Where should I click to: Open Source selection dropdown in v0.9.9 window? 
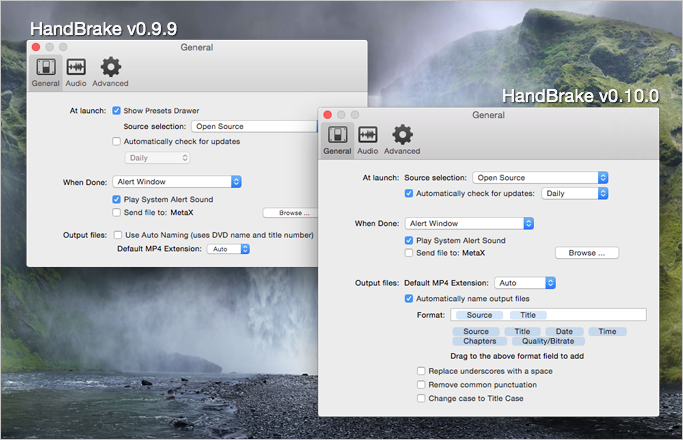tap(255, 126)
